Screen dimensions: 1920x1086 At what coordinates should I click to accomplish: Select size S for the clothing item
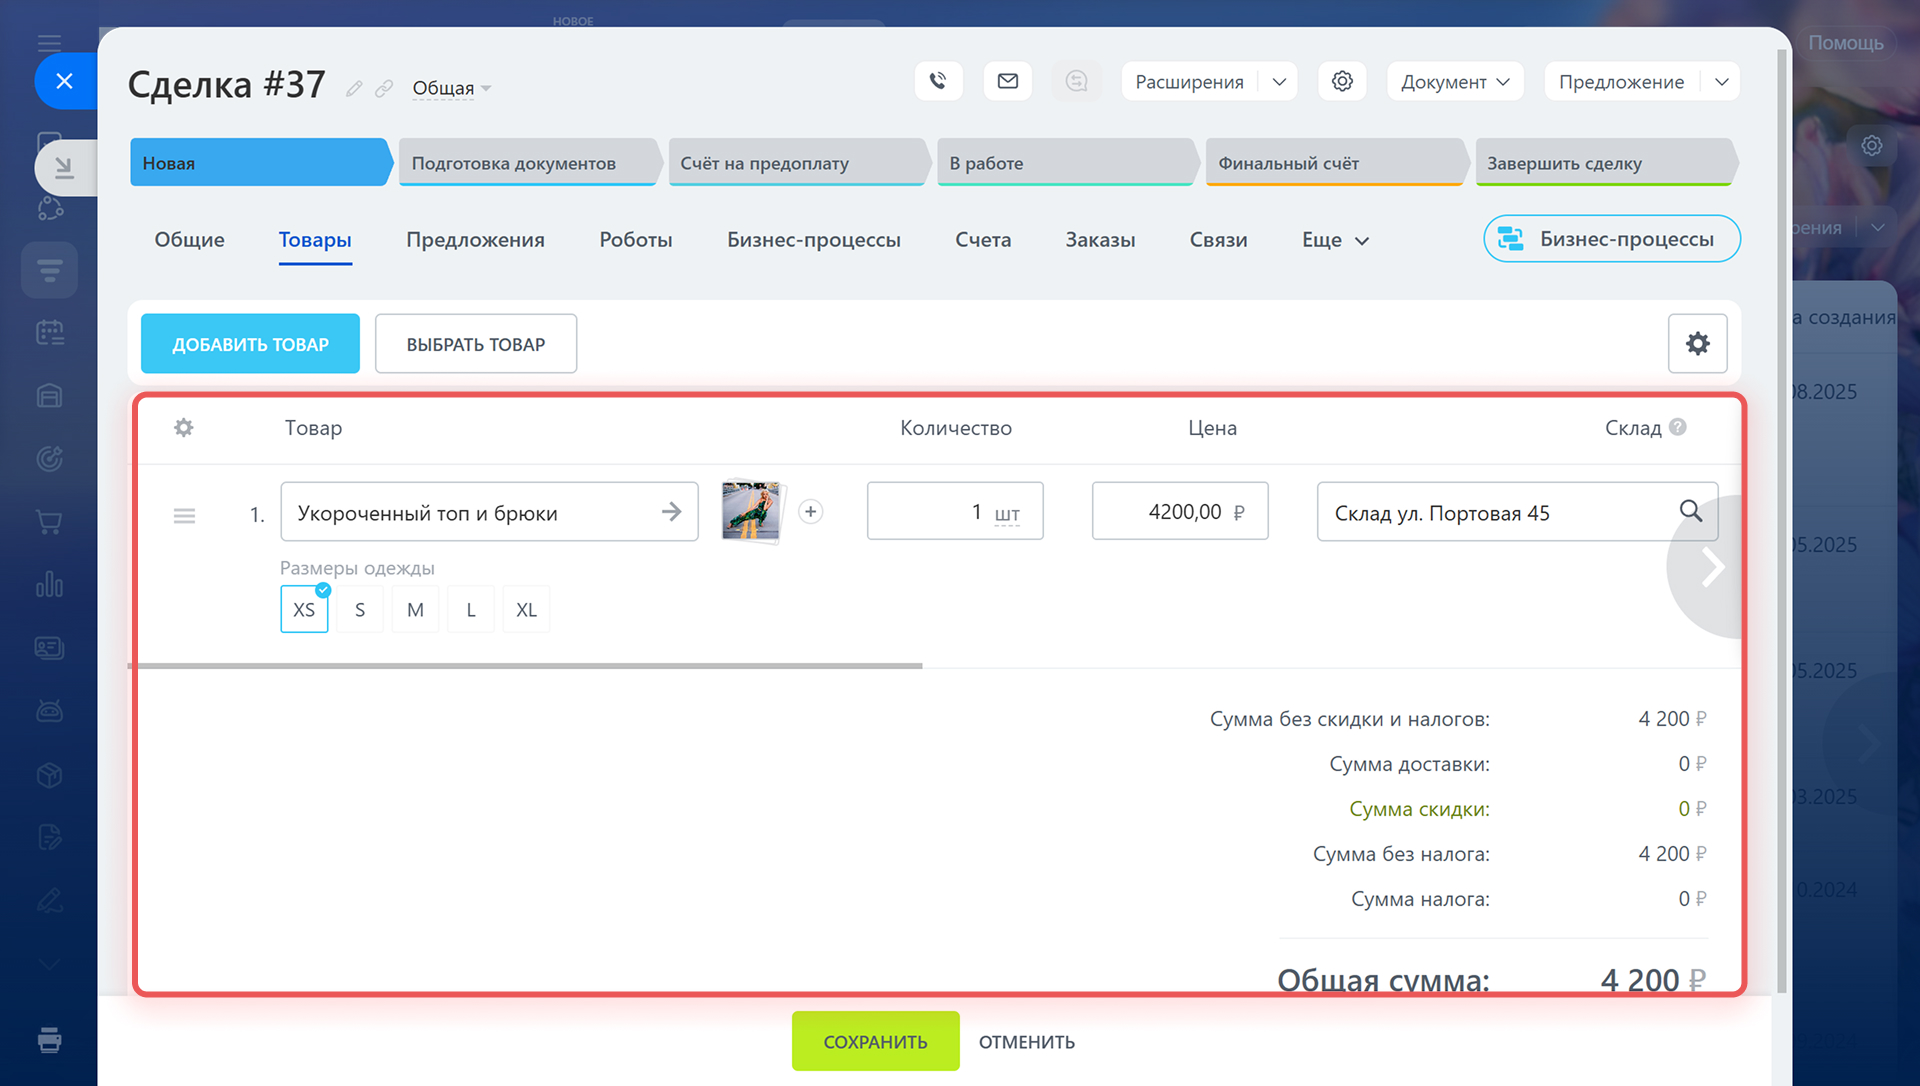[360, 610]
